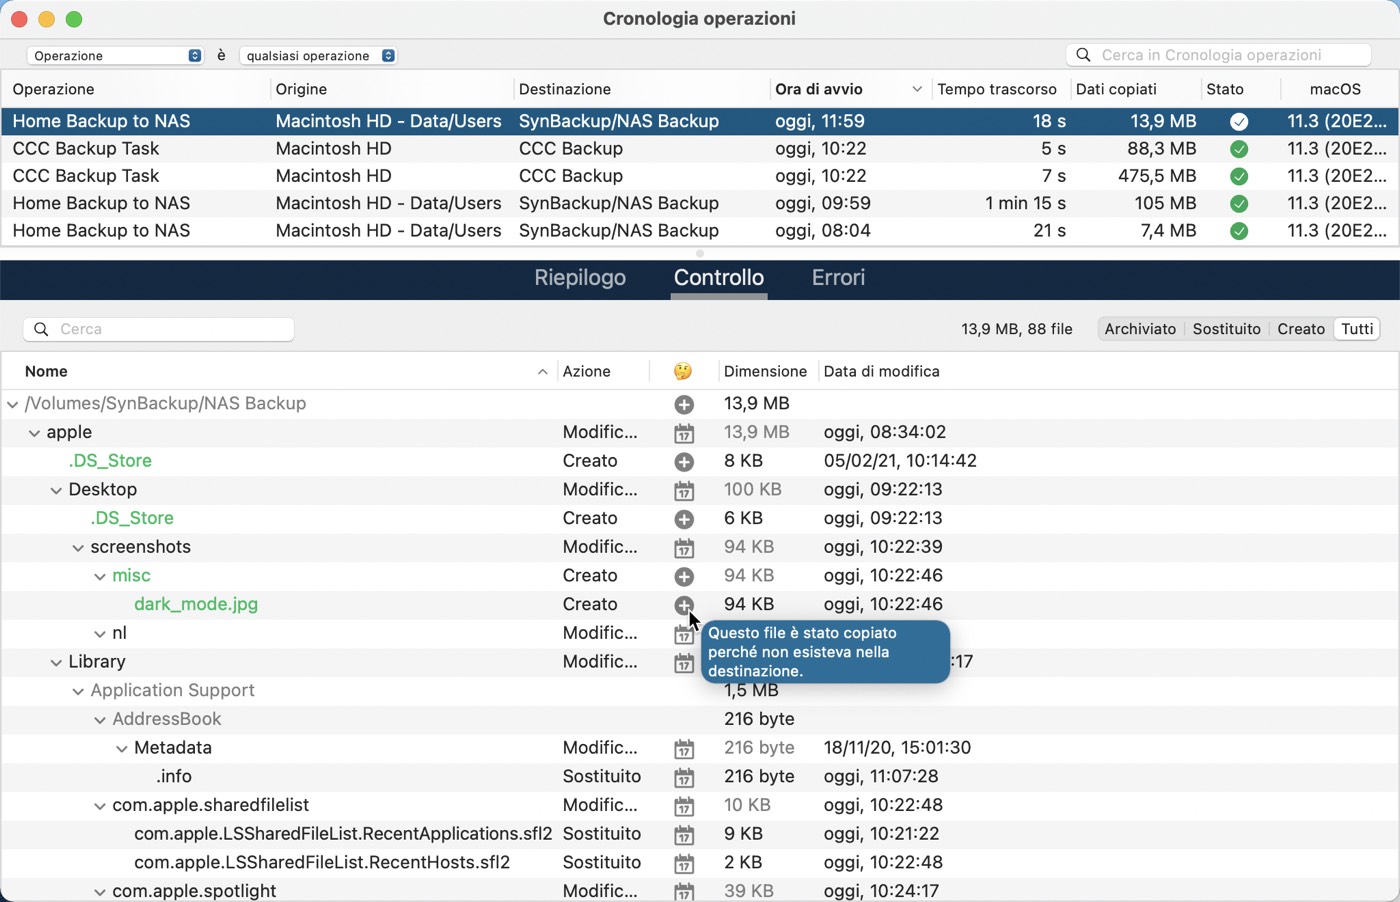Click 'Cerca in Cronologia operazioni' search field
This screenshot has width=1400, height=902.
pos(1219,55)
